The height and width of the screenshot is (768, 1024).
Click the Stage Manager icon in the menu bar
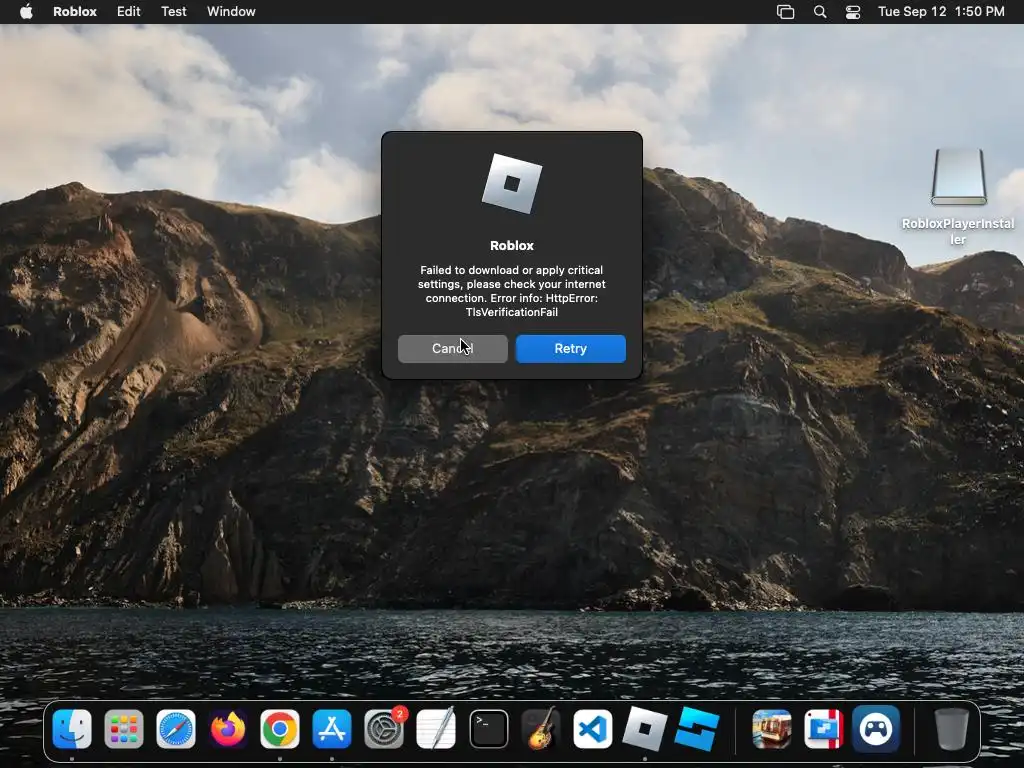pyautogui.click(x=785, y=12)
